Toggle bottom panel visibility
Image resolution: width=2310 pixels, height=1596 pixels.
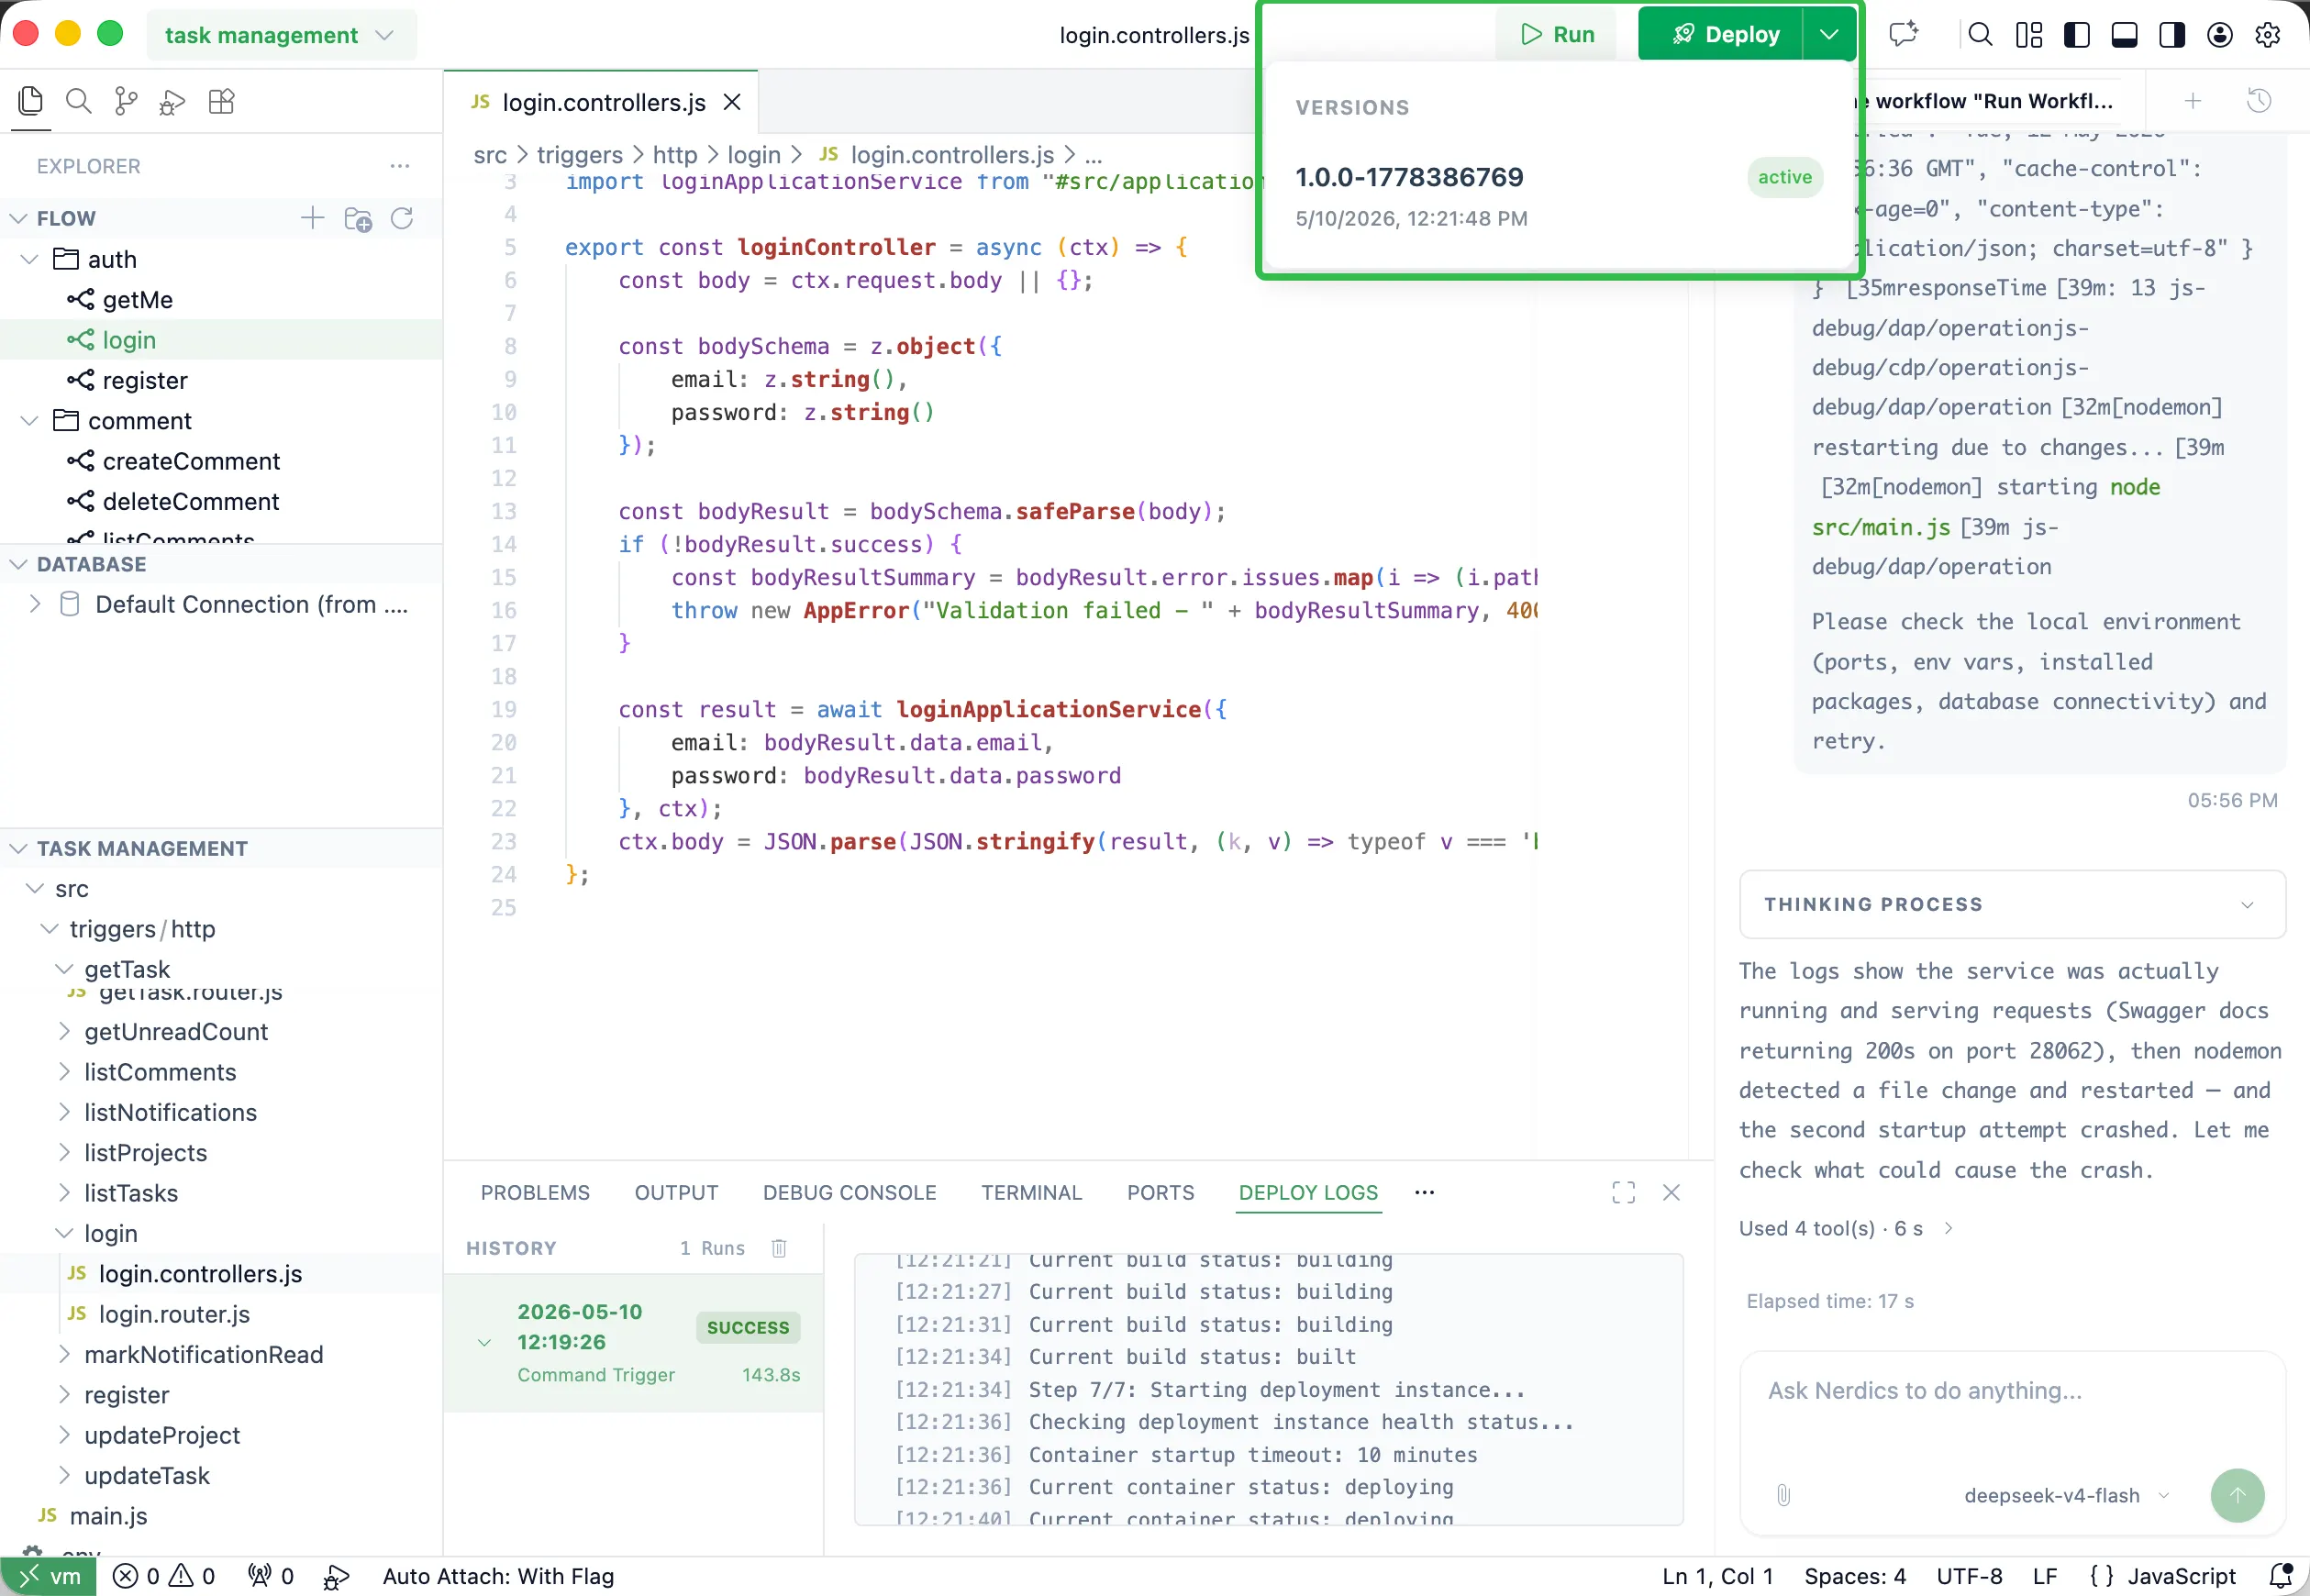click(x=2124, y=35)
